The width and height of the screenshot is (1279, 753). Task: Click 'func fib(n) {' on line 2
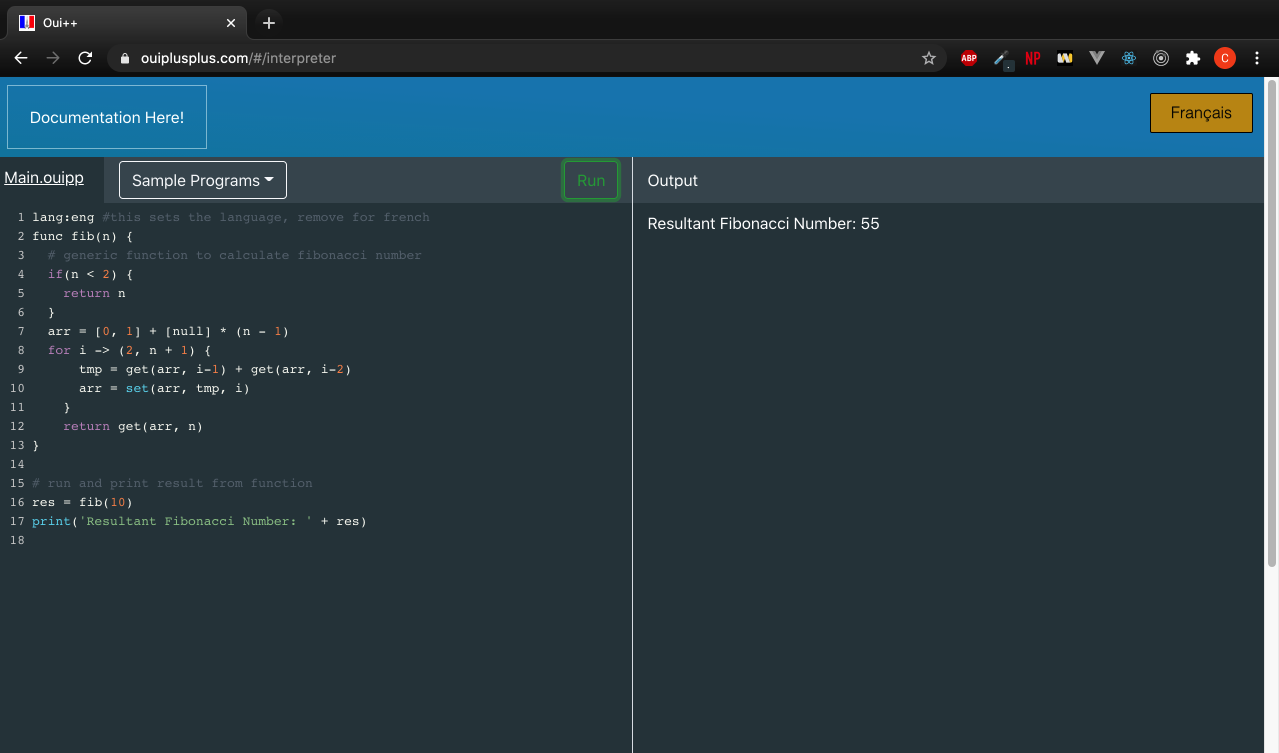pyautogui.click(x=82, y=236)
